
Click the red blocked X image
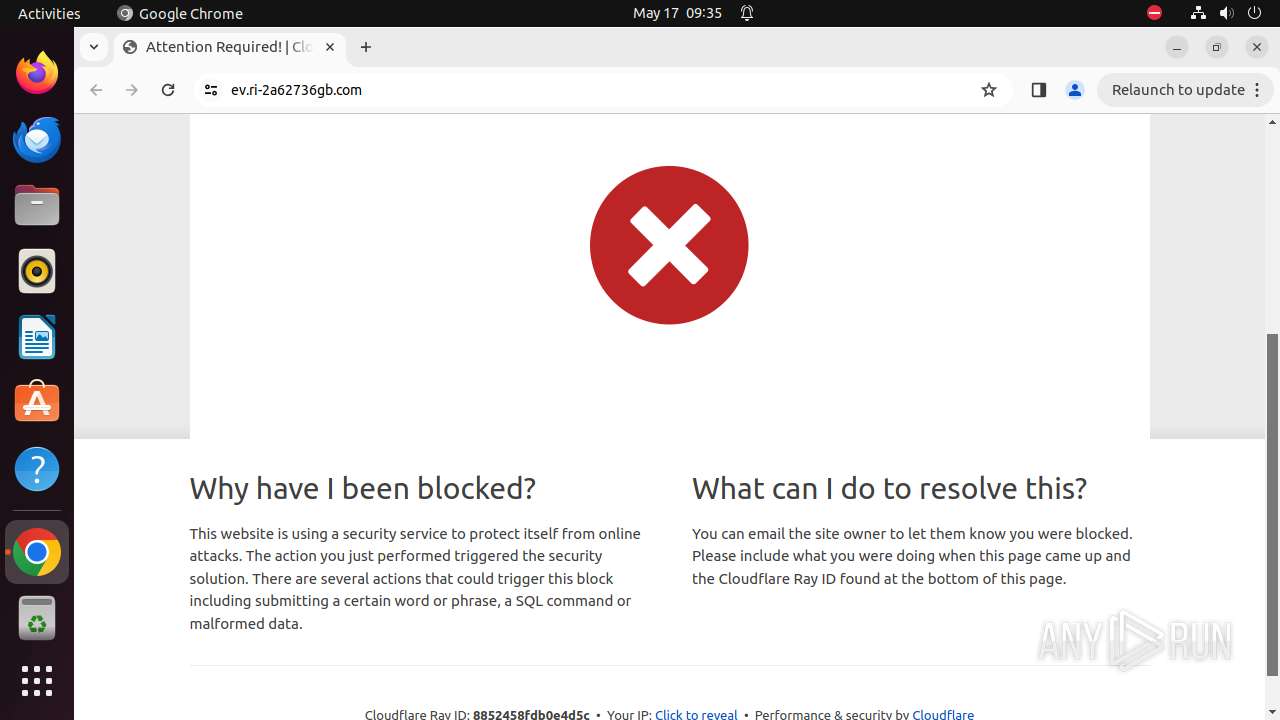click(669, 245)
